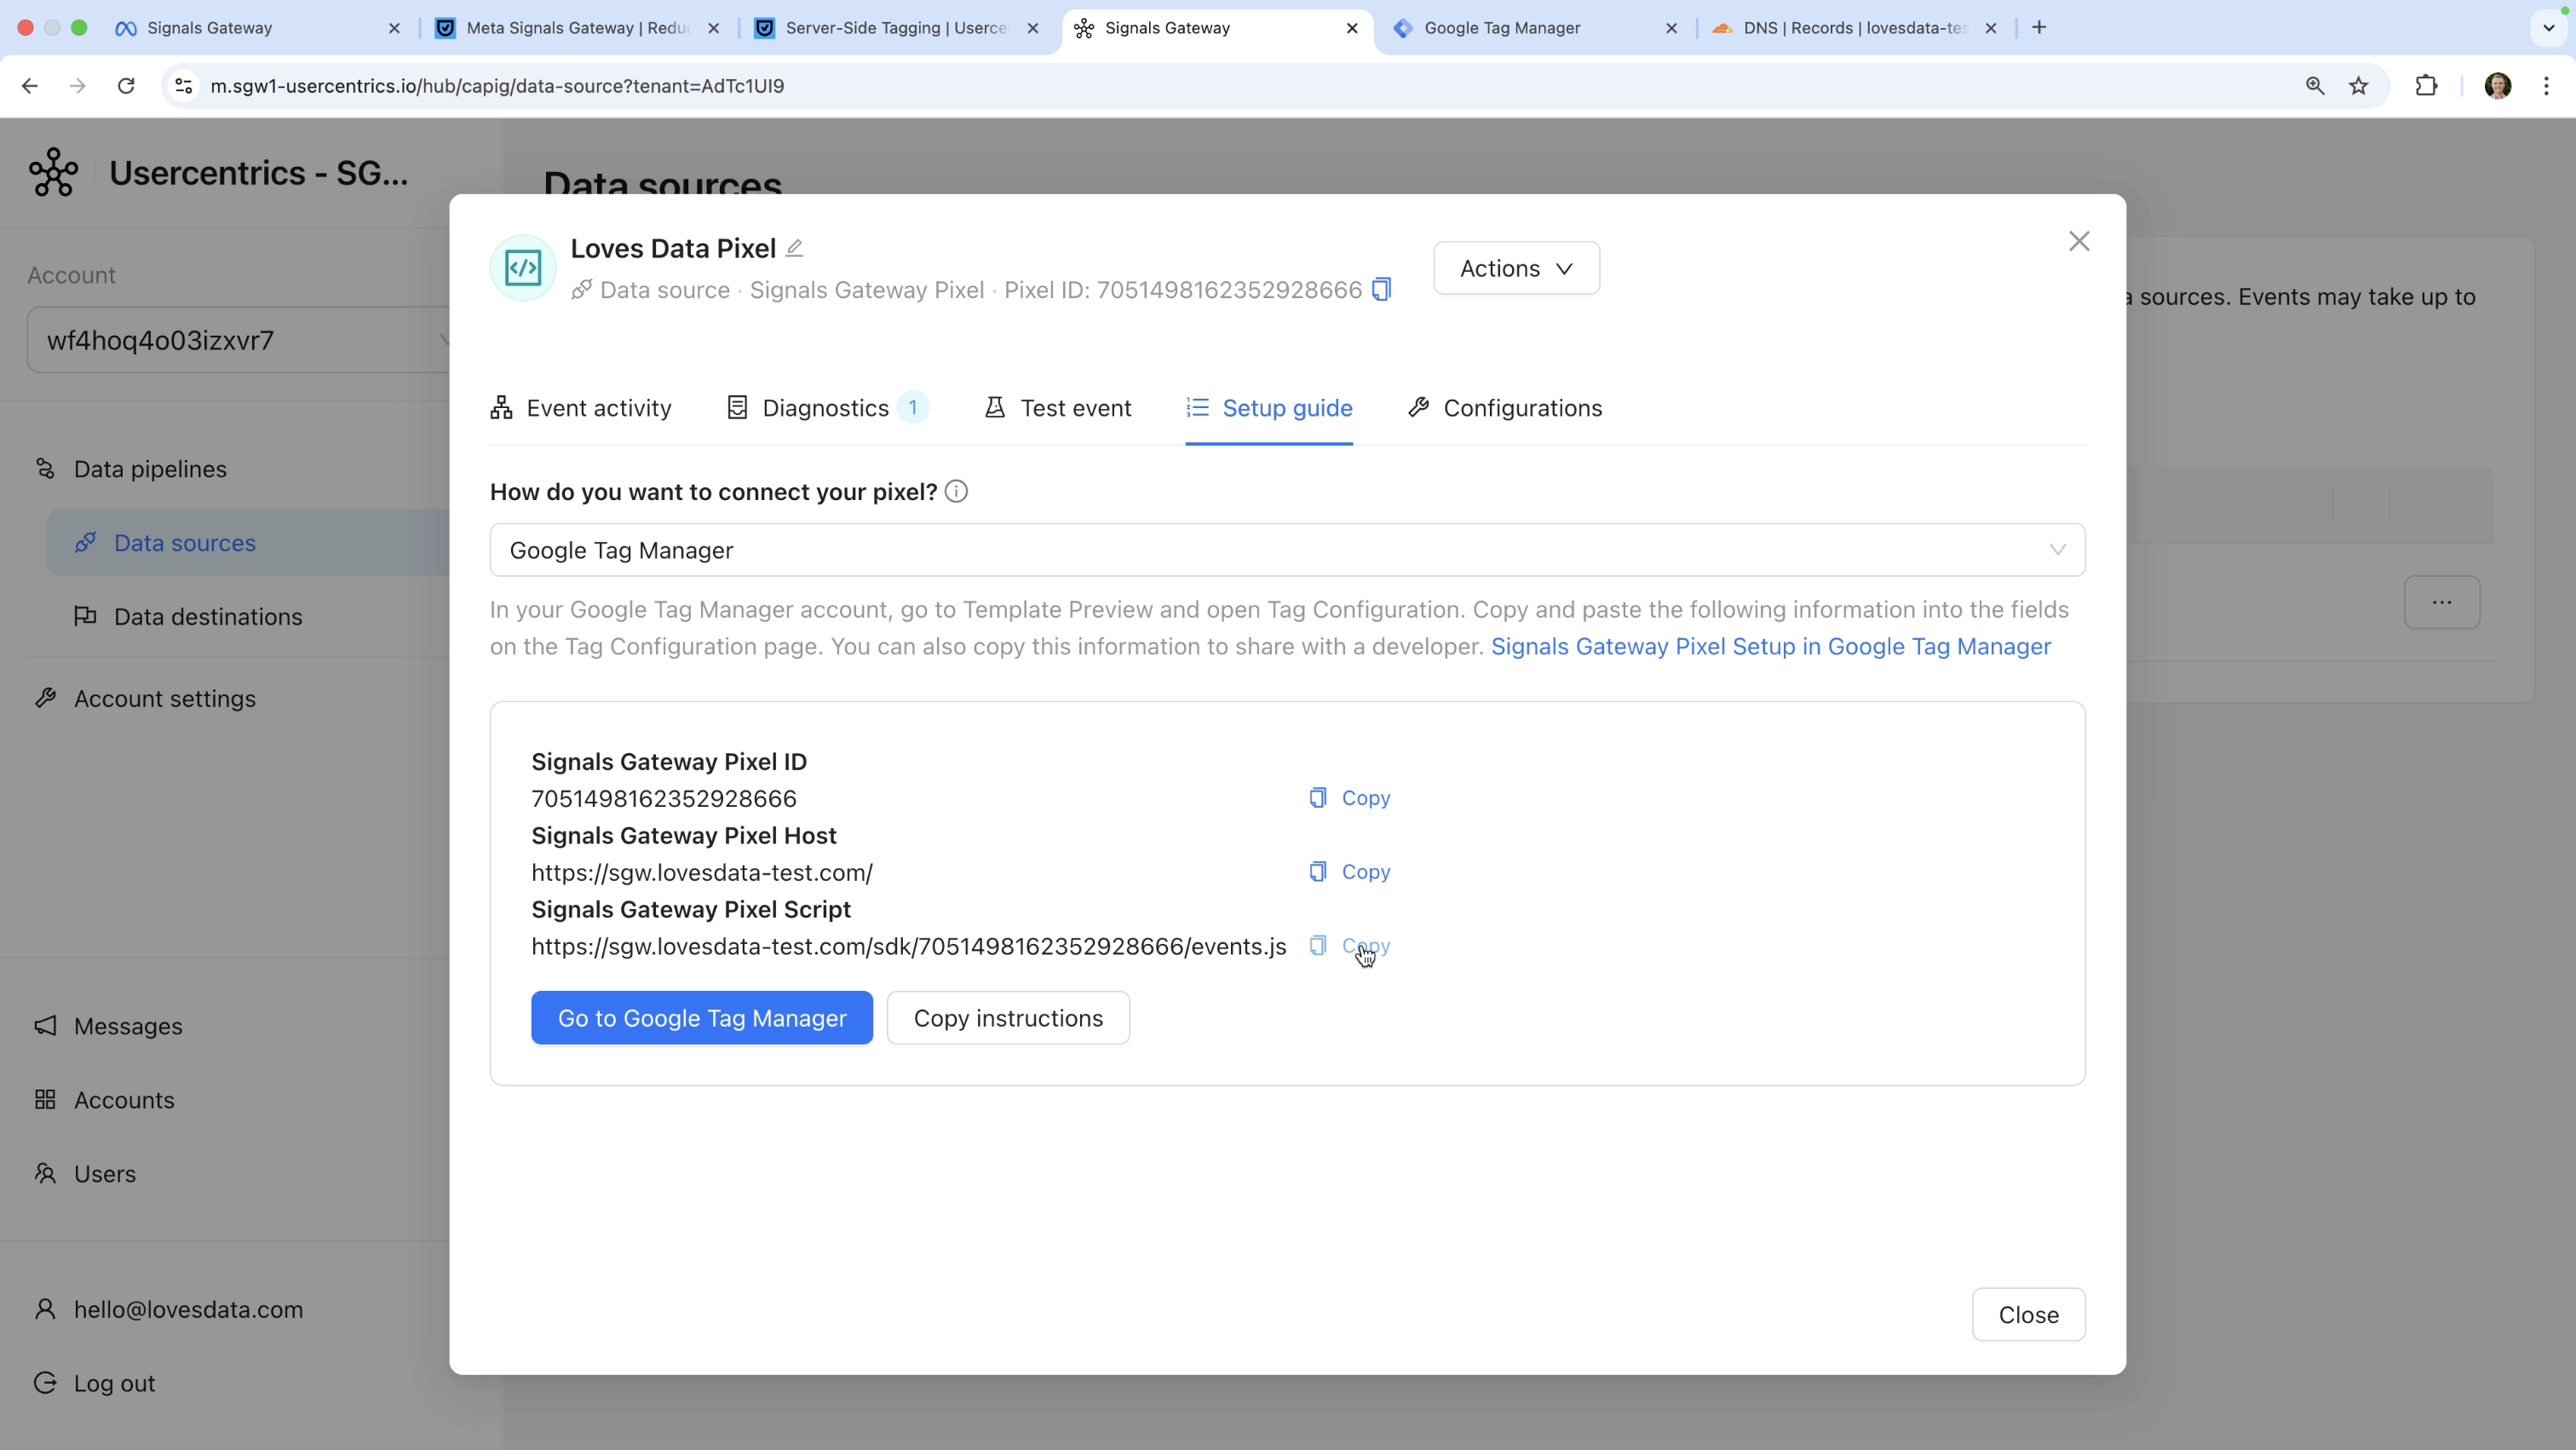
Task: Open Signals Gateway Pixel Setup in GTM link
Action: [1771, 647]
